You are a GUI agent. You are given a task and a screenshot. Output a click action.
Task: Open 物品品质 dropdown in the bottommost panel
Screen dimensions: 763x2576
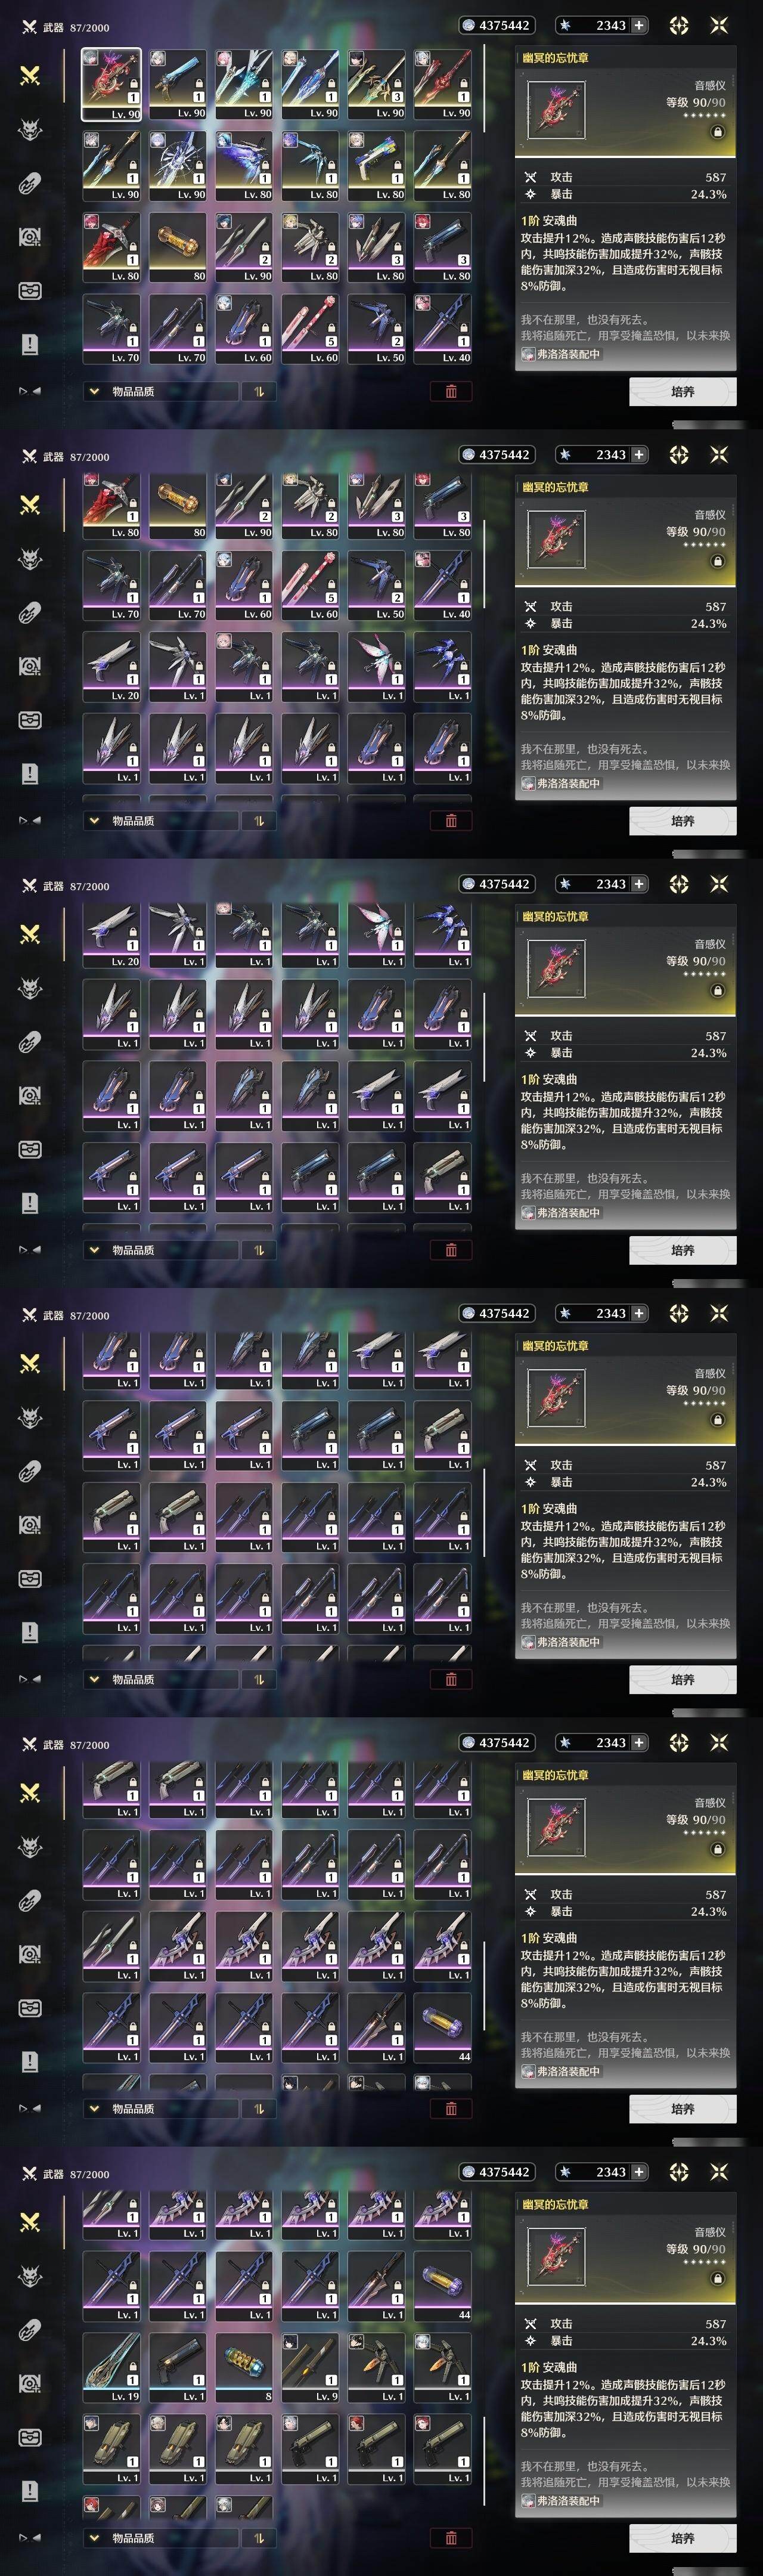click(160, 2538)
